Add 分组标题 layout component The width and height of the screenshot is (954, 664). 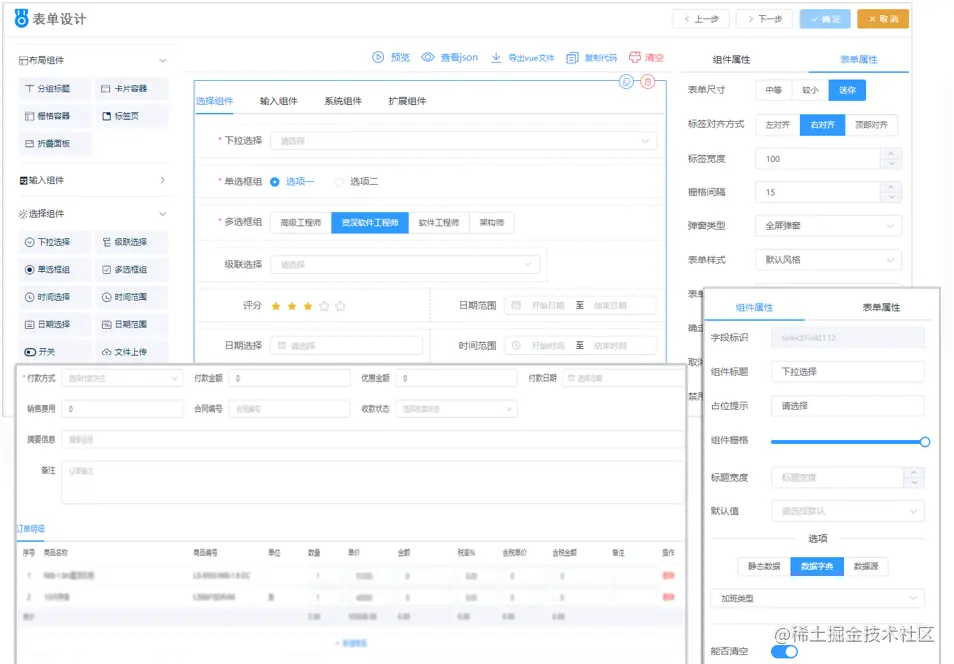54,88
